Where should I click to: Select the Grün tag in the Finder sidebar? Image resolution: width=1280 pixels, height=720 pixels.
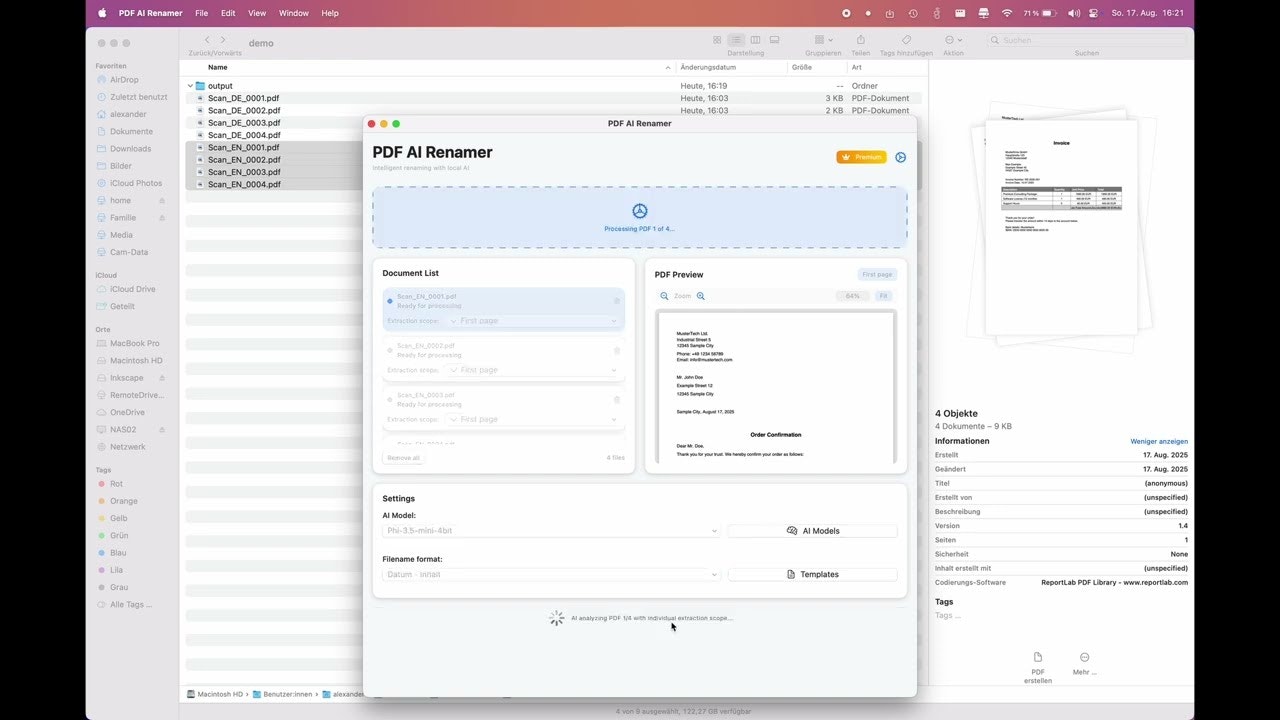[118, 536]
